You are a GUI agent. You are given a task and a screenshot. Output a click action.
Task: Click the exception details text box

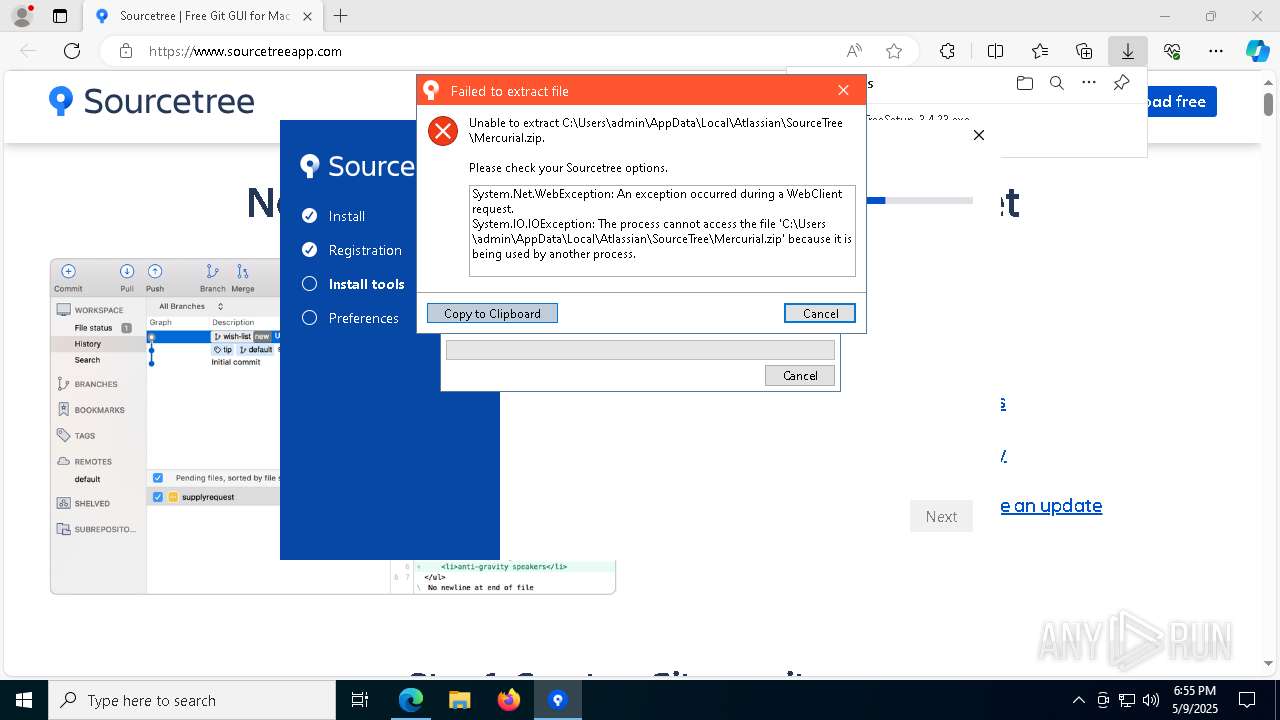point(662,230)
